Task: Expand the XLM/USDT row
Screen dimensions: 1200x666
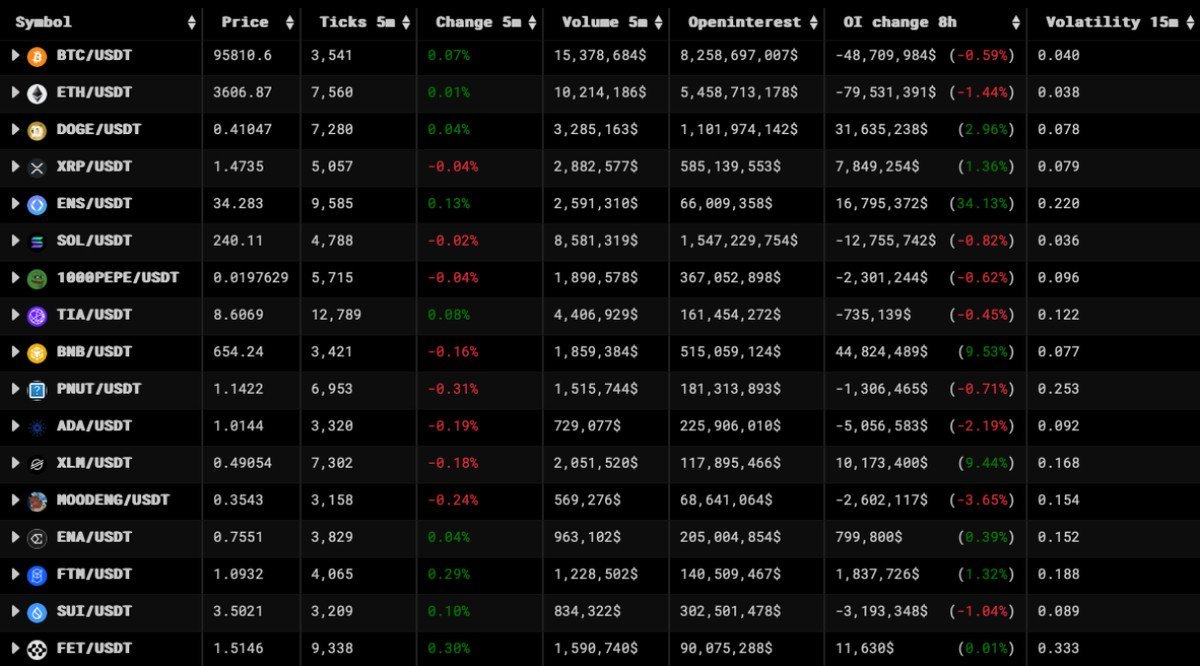Action: 15,462
